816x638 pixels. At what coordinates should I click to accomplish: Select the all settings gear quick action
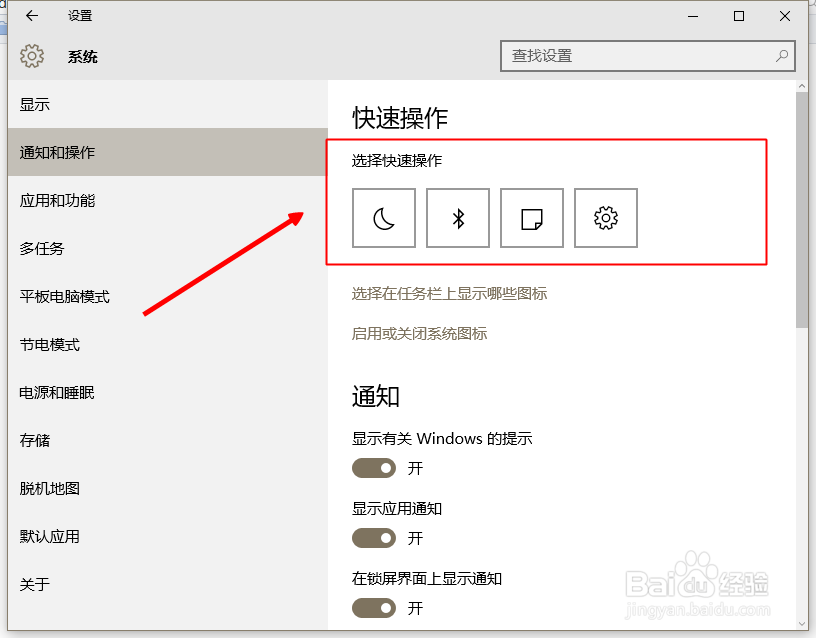coord(606,218)
